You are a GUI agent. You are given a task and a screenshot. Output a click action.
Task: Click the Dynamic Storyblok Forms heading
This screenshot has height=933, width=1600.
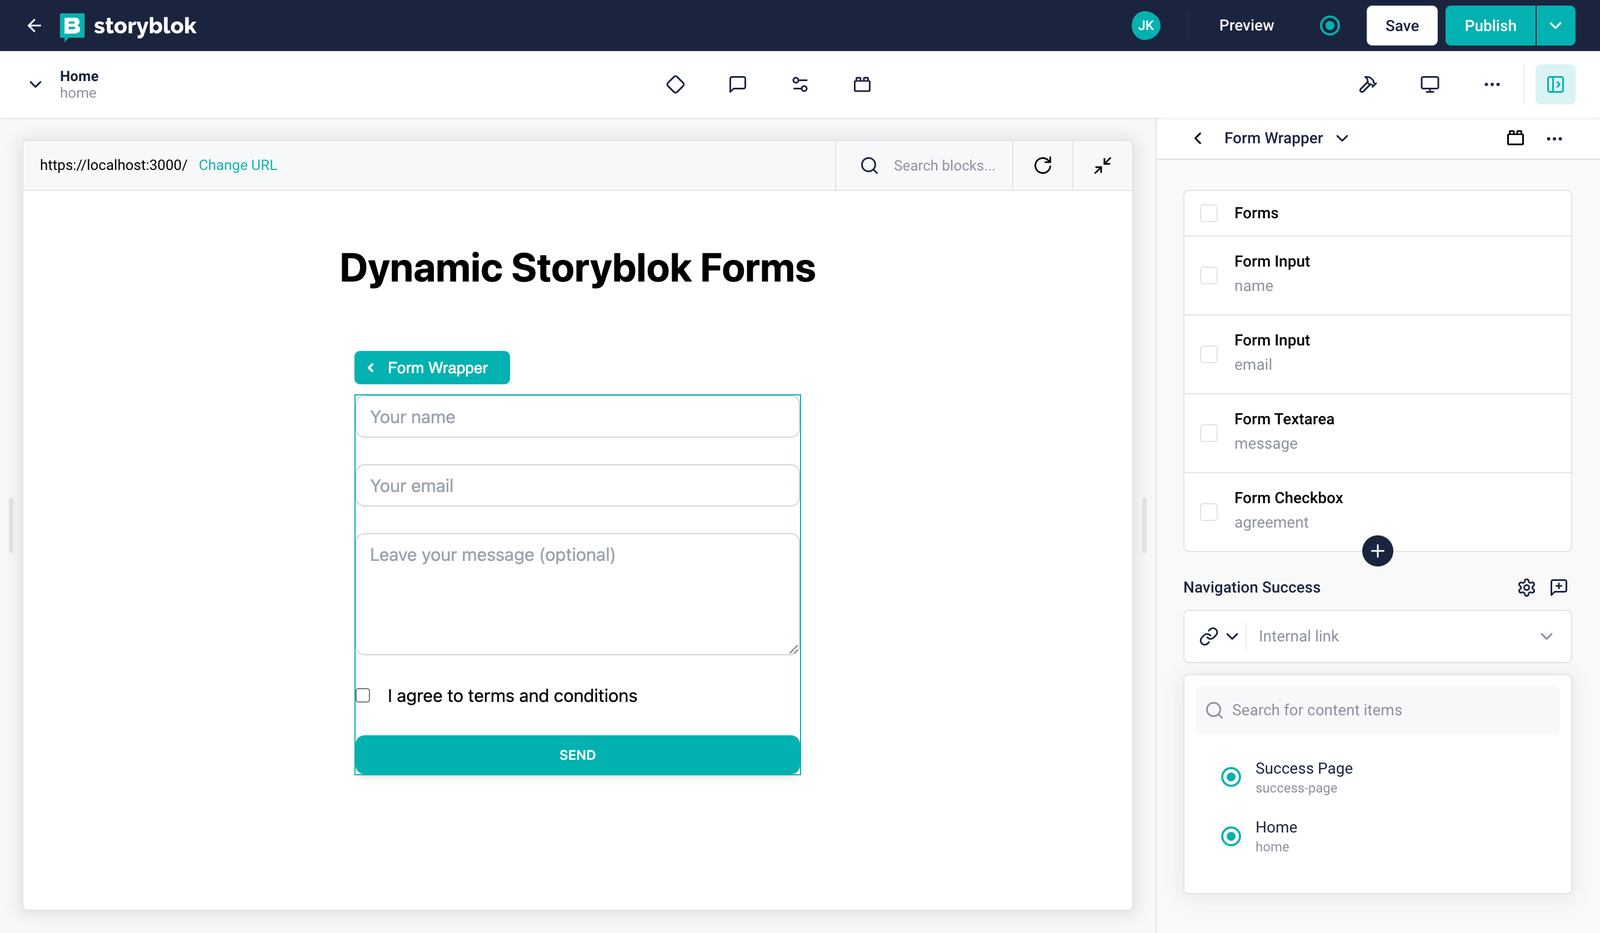click(578, 268)
